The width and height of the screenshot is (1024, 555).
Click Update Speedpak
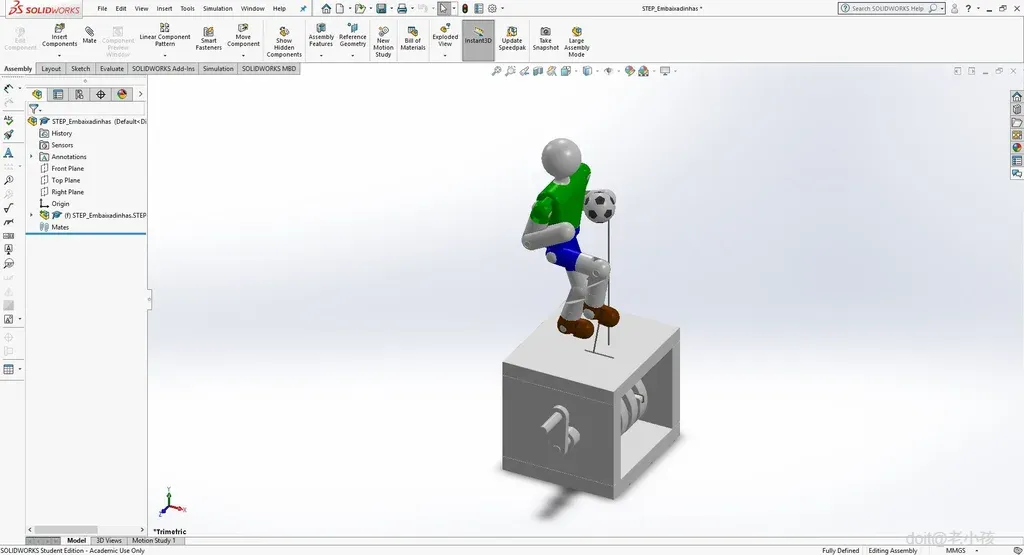[512, 39]
